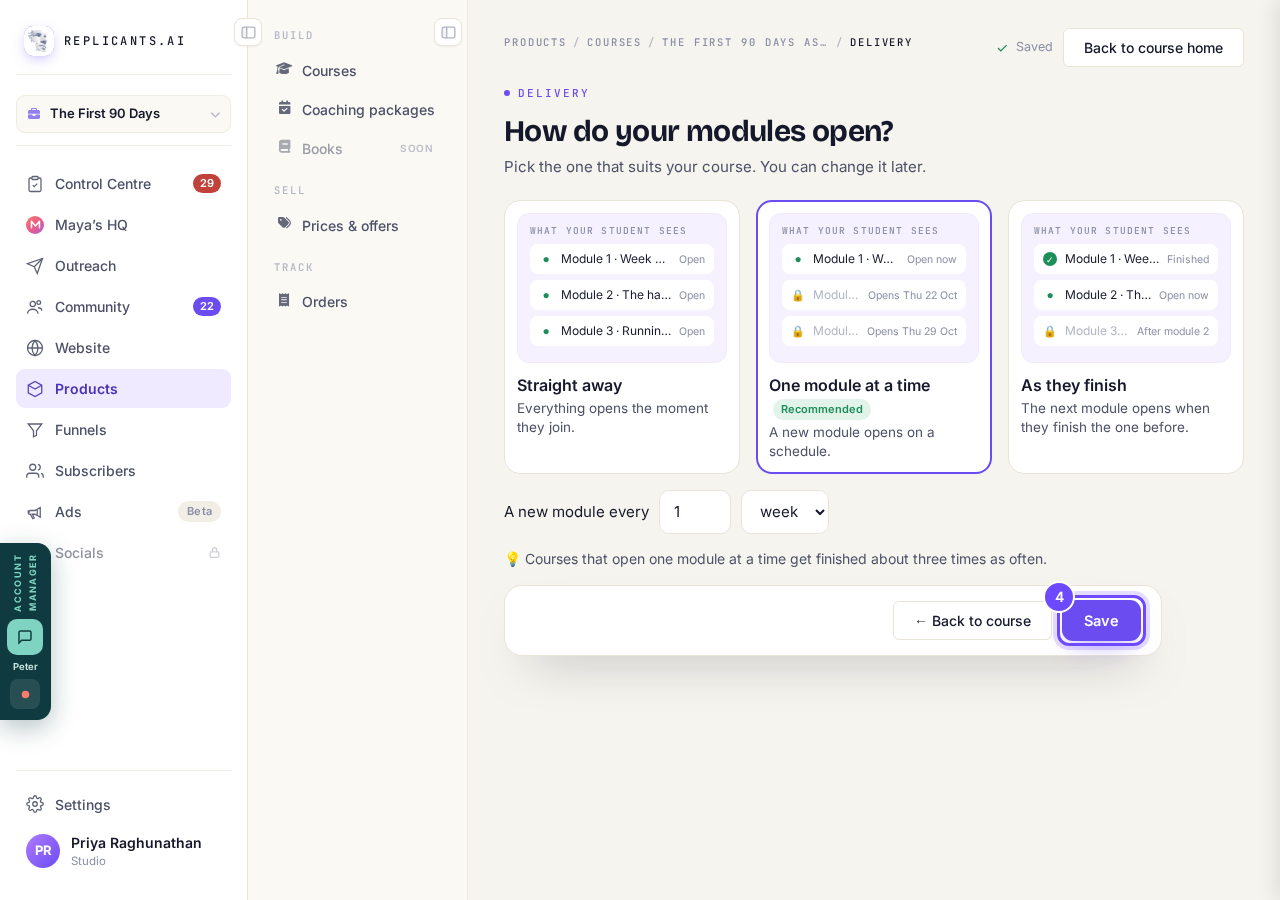Viewport: 1280px width, 900px height.
Task: Choose the Straight away delivery option
Action: tap(622, 337)
